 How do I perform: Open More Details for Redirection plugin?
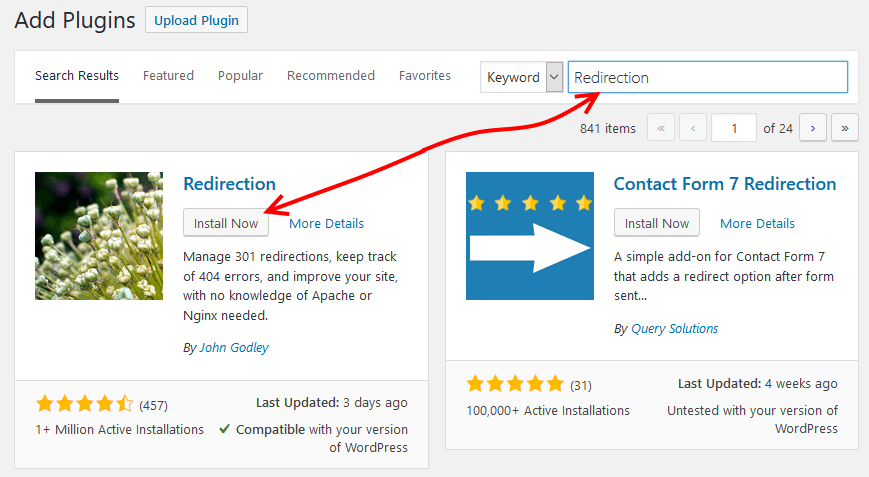point(326,223)
